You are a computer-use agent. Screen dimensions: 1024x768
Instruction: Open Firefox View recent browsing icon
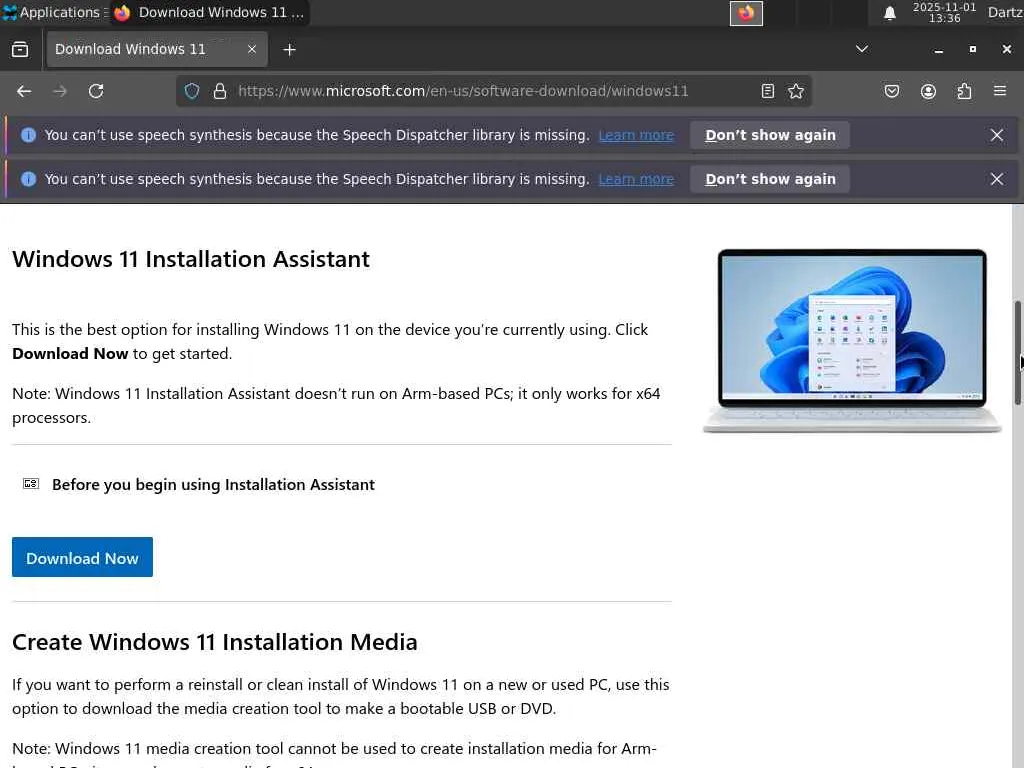[x=20, y=50]
